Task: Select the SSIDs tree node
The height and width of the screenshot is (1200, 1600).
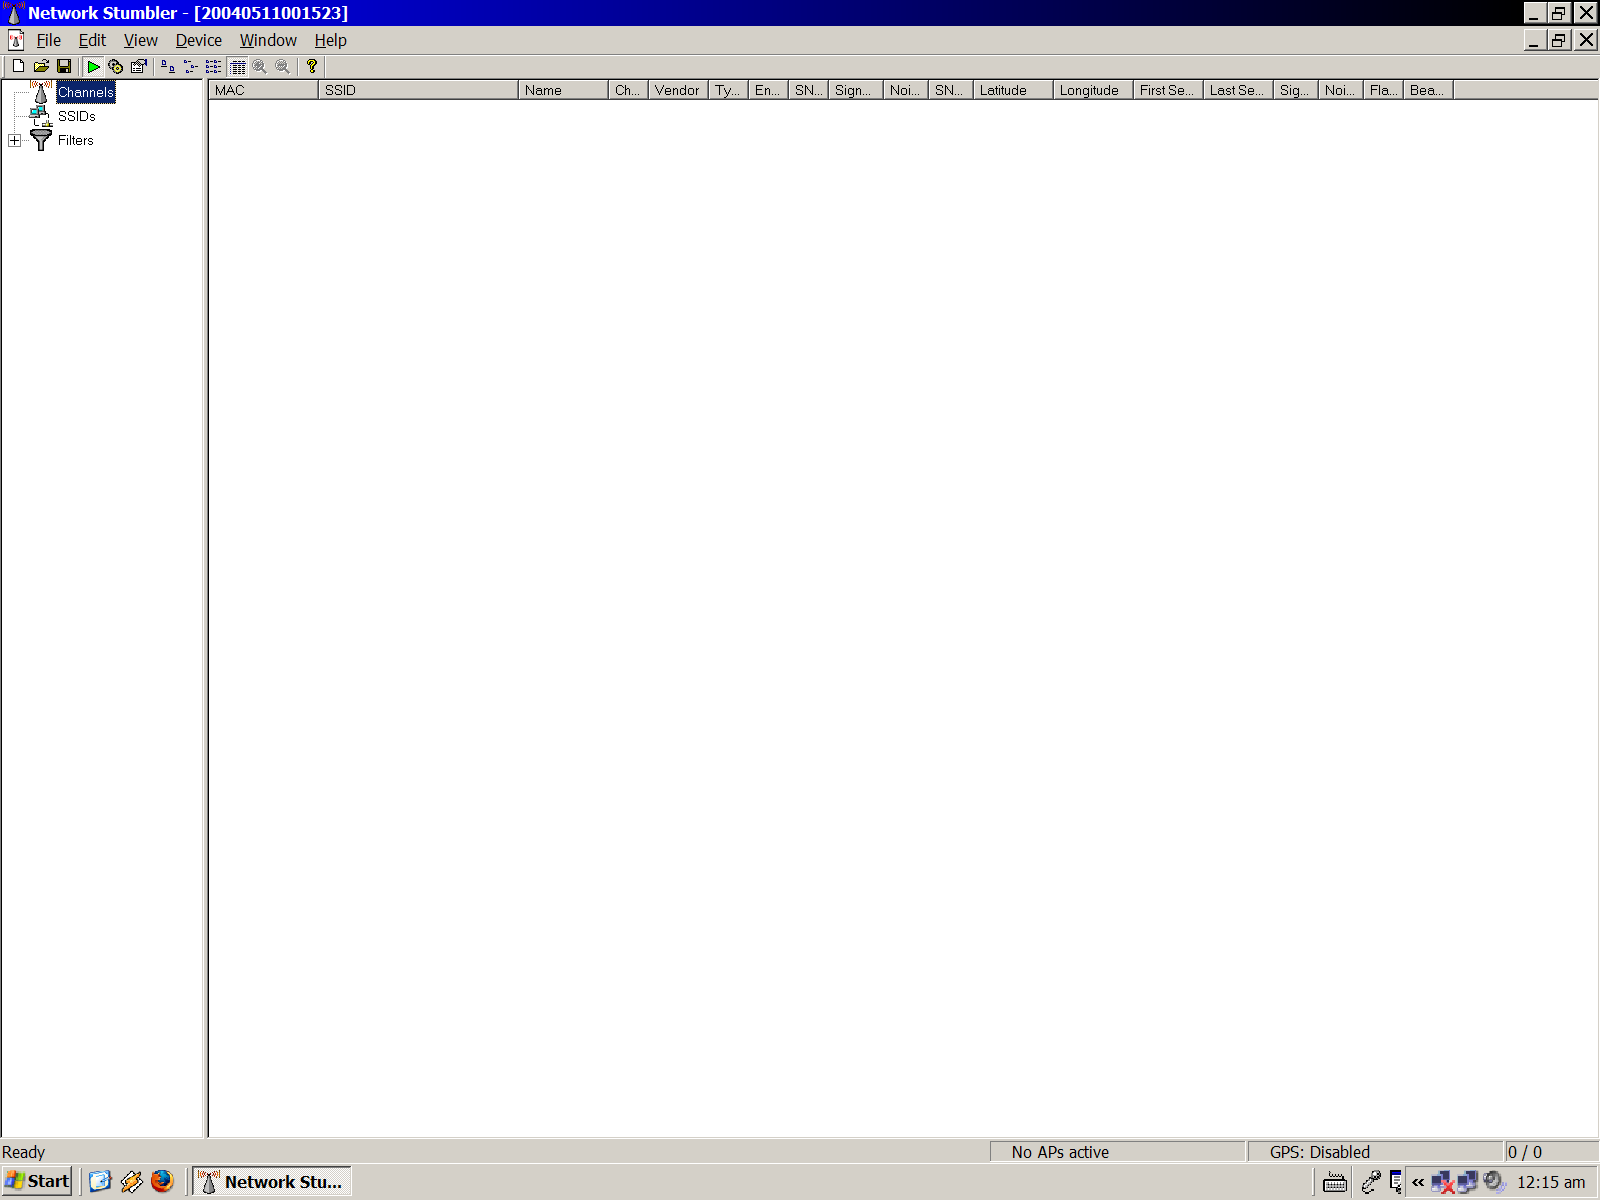Action: pos(76,116)
